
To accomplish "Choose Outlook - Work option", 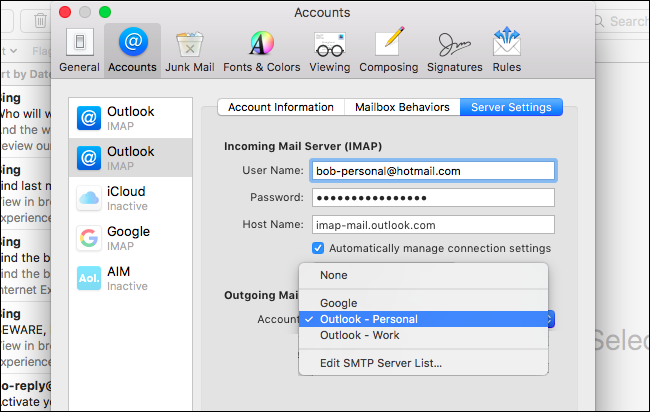I will (x=423, y=335).
